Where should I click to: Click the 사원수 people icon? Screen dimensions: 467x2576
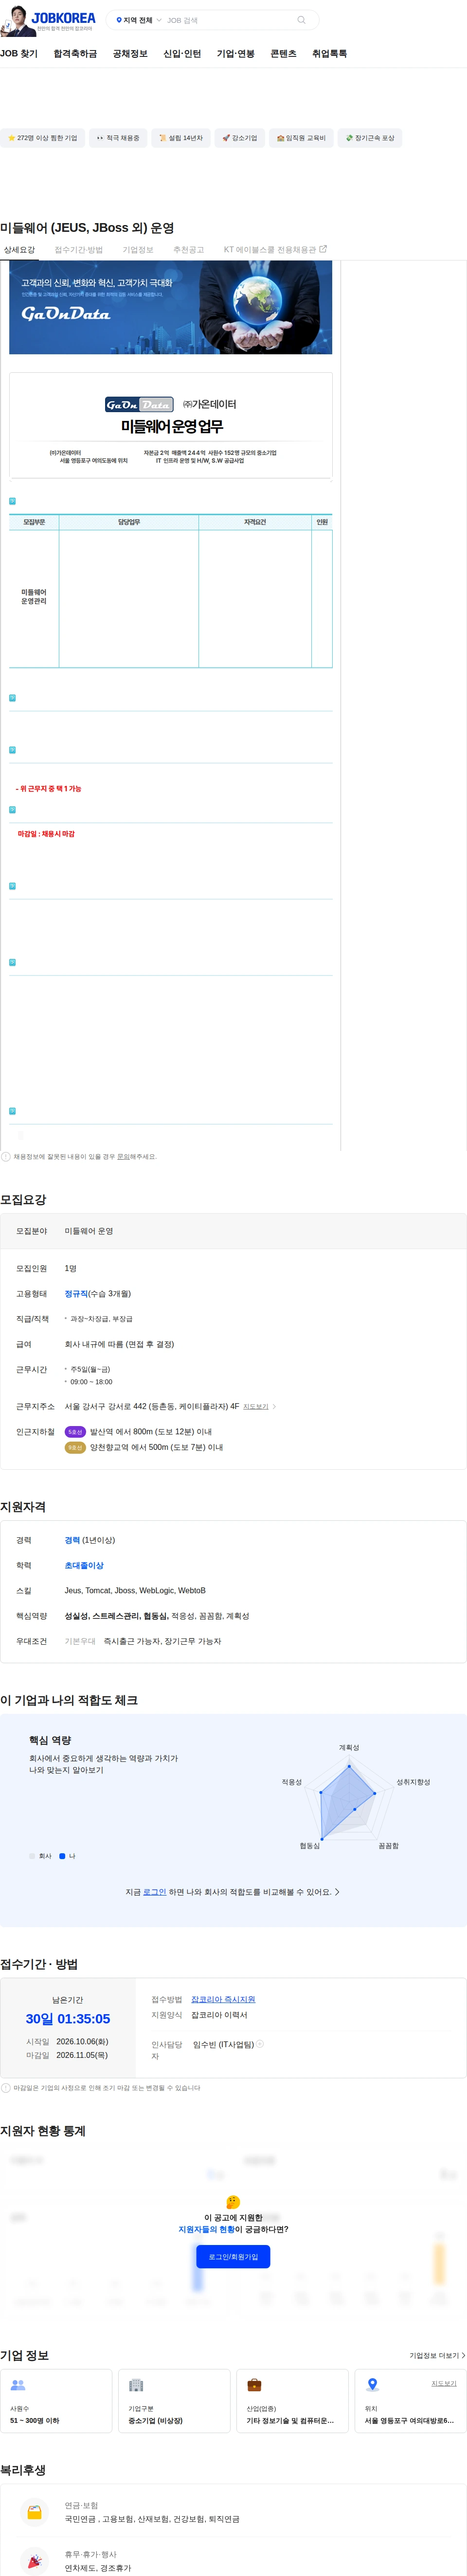[18, 2384]
